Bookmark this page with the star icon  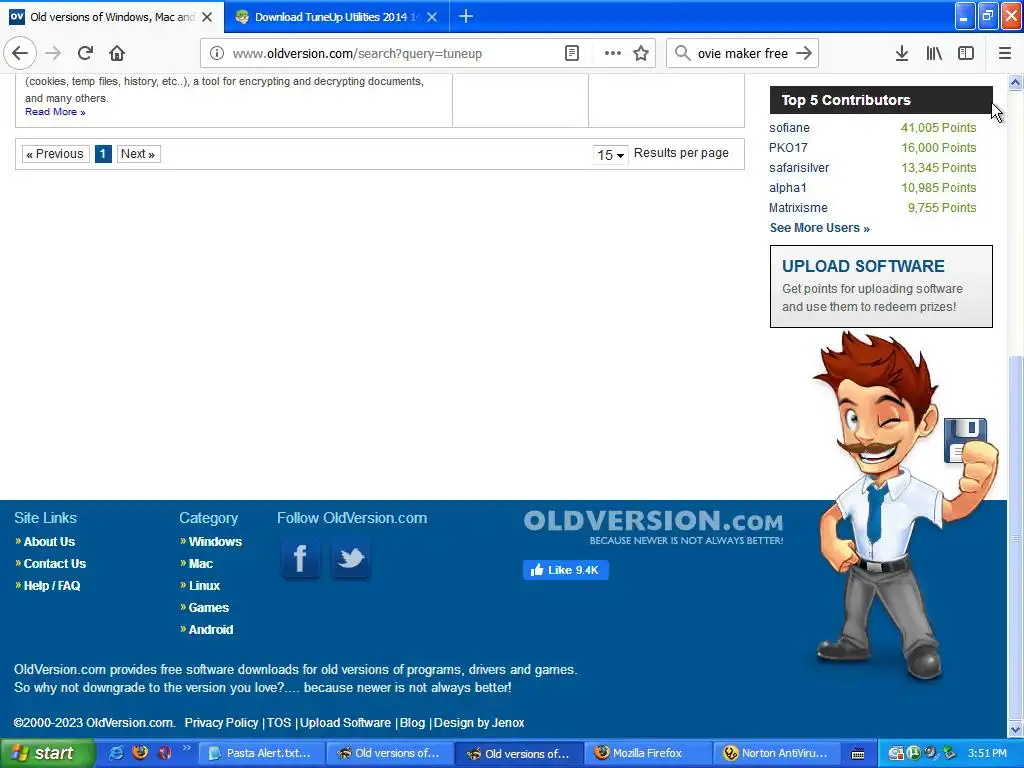[641, 53]
